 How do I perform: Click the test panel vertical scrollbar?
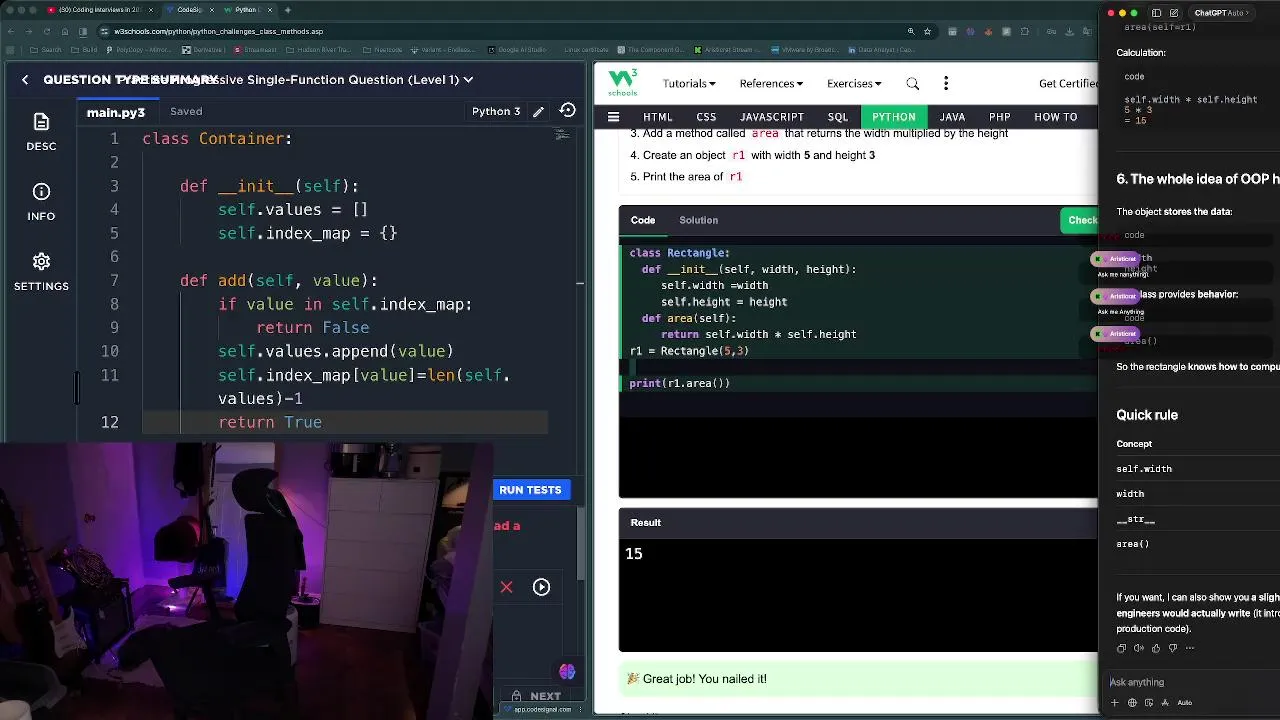pos(583,545)
